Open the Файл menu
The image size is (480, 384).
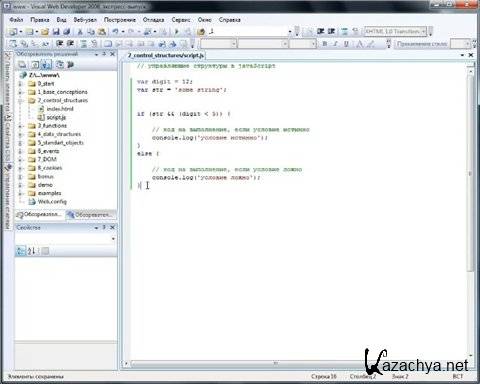(x=16, y=20)
